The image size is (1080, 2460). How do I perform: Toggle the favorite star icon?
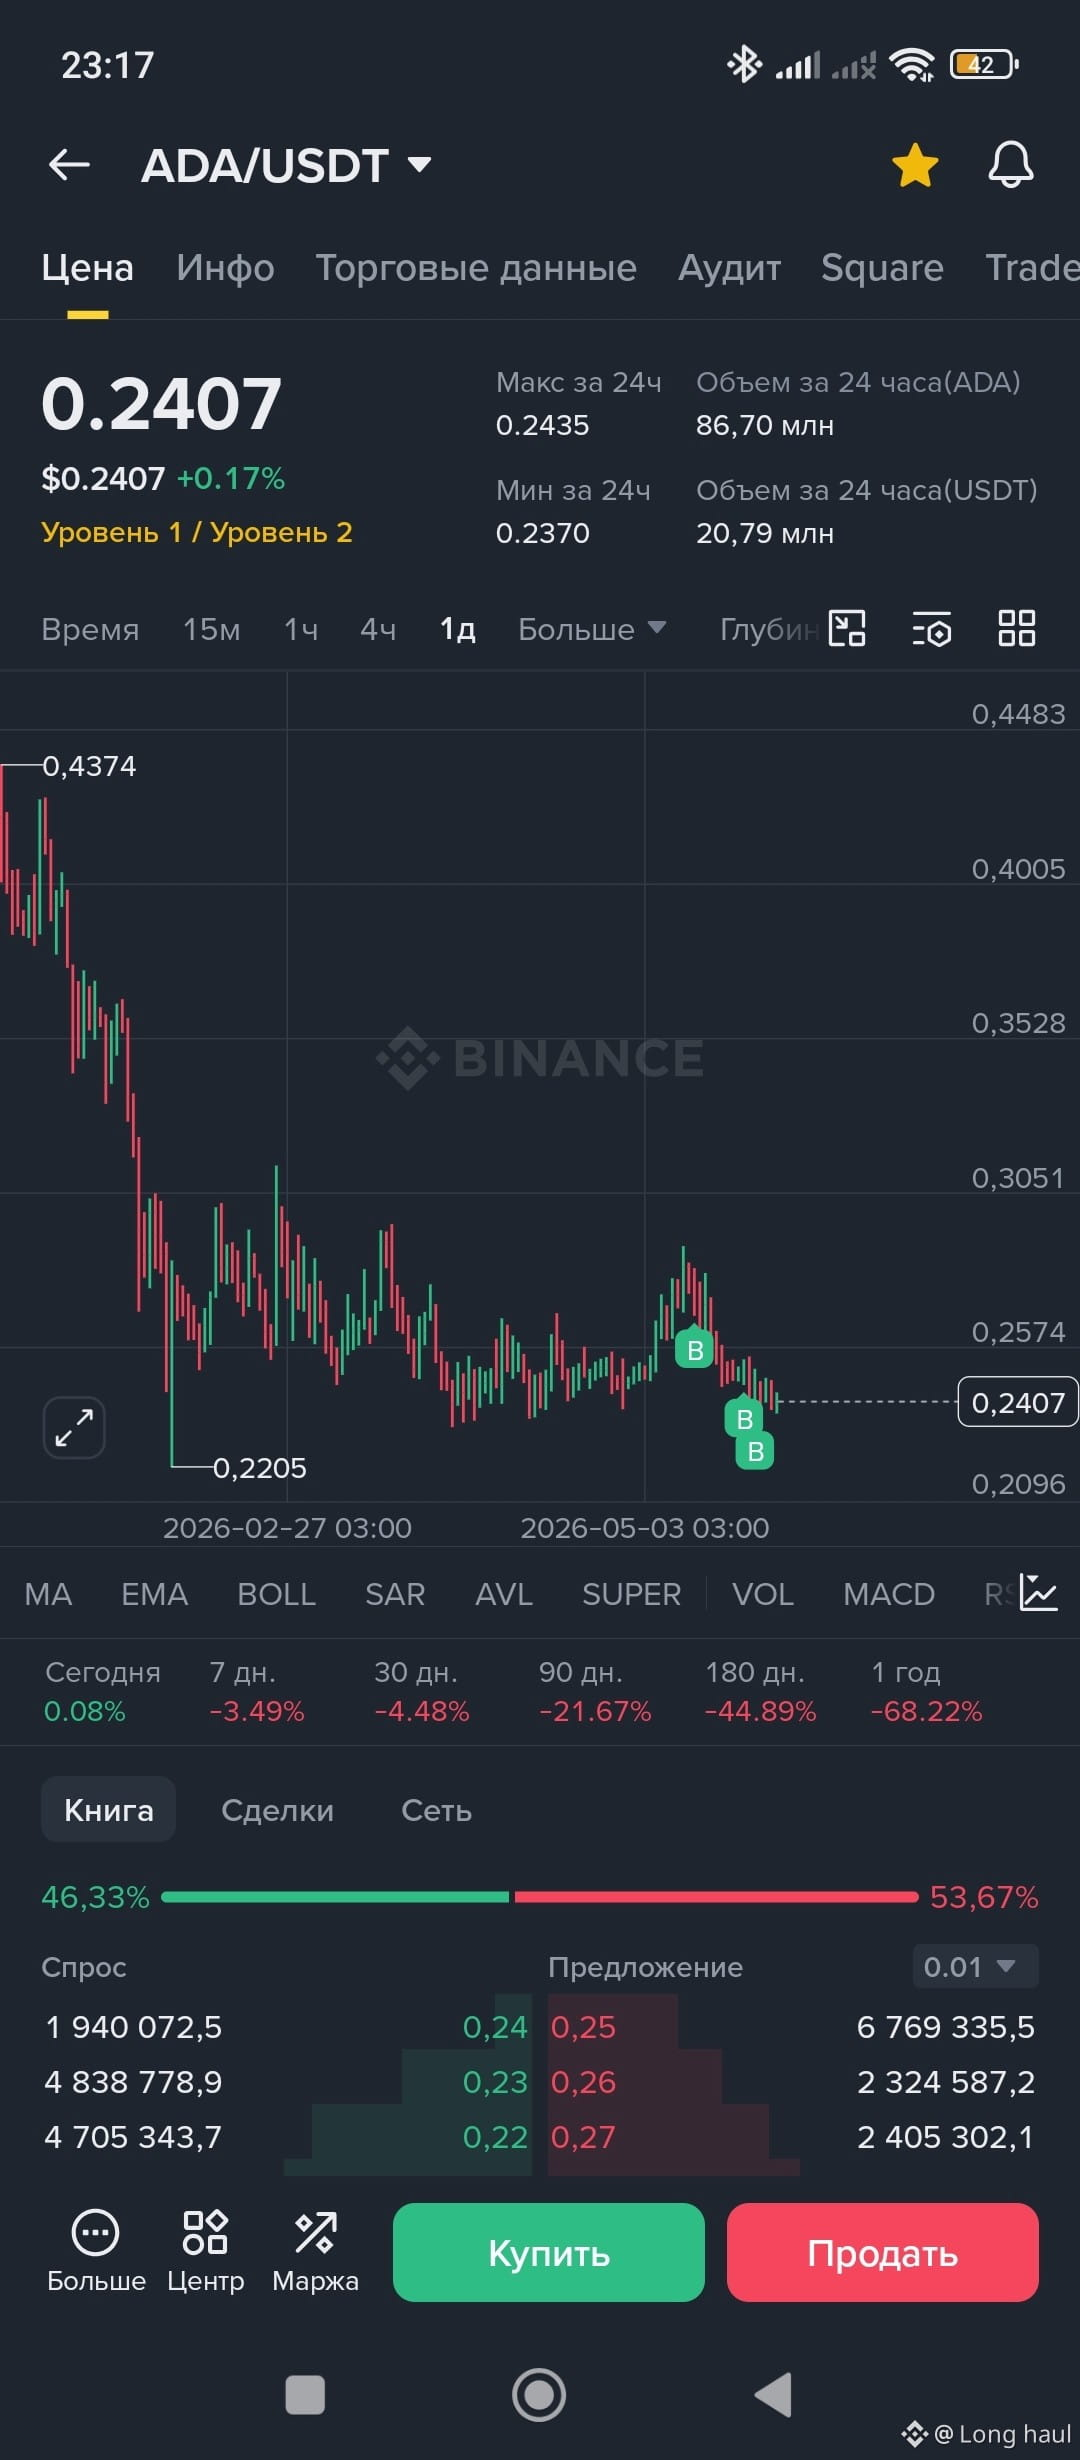coord(915,165)
